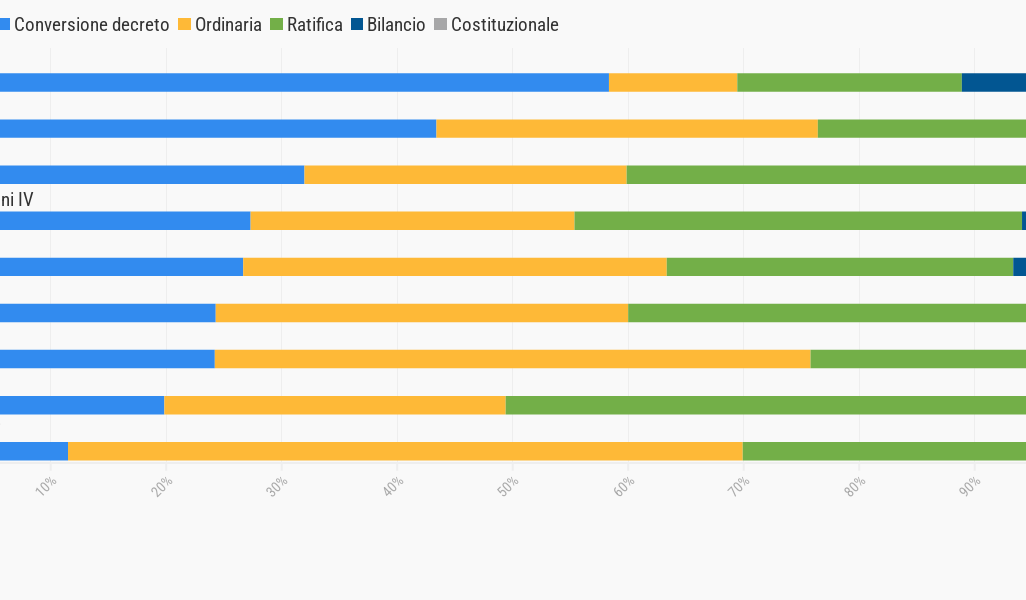The width and height of the screenshot is (1026, 600).
Task: Click the Ordinaria legend color swatch
Action: (184, 25)
